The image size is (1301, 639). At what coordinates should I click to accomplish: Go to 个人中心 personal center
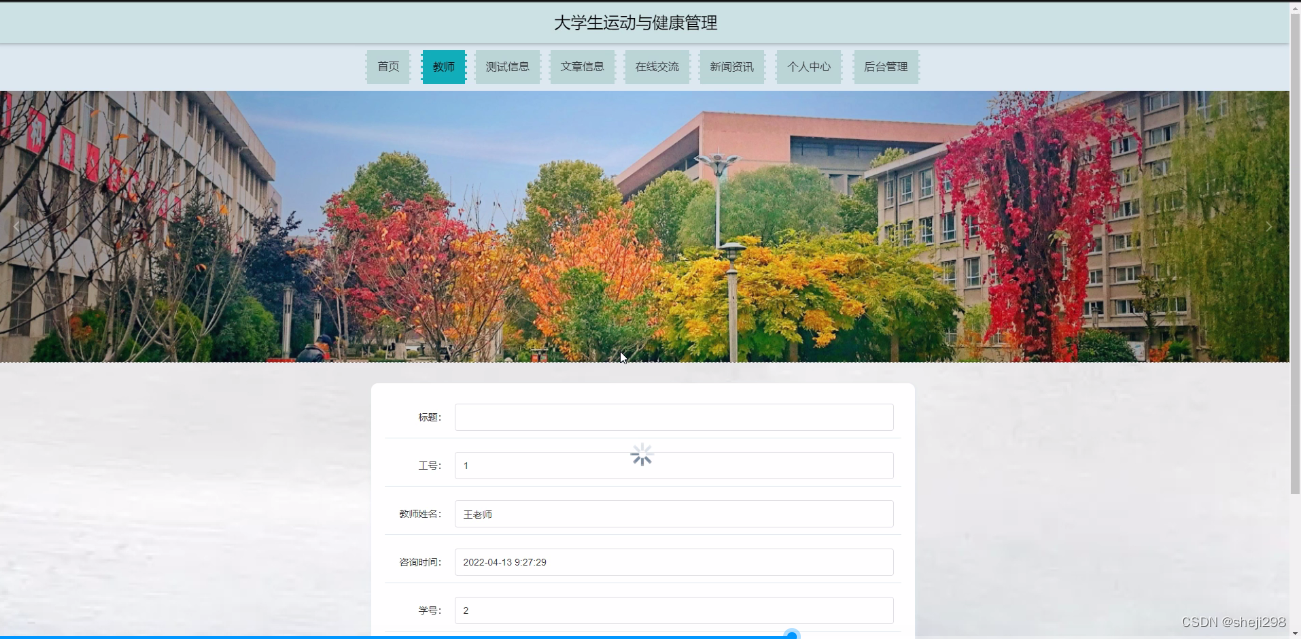point(808,67)
